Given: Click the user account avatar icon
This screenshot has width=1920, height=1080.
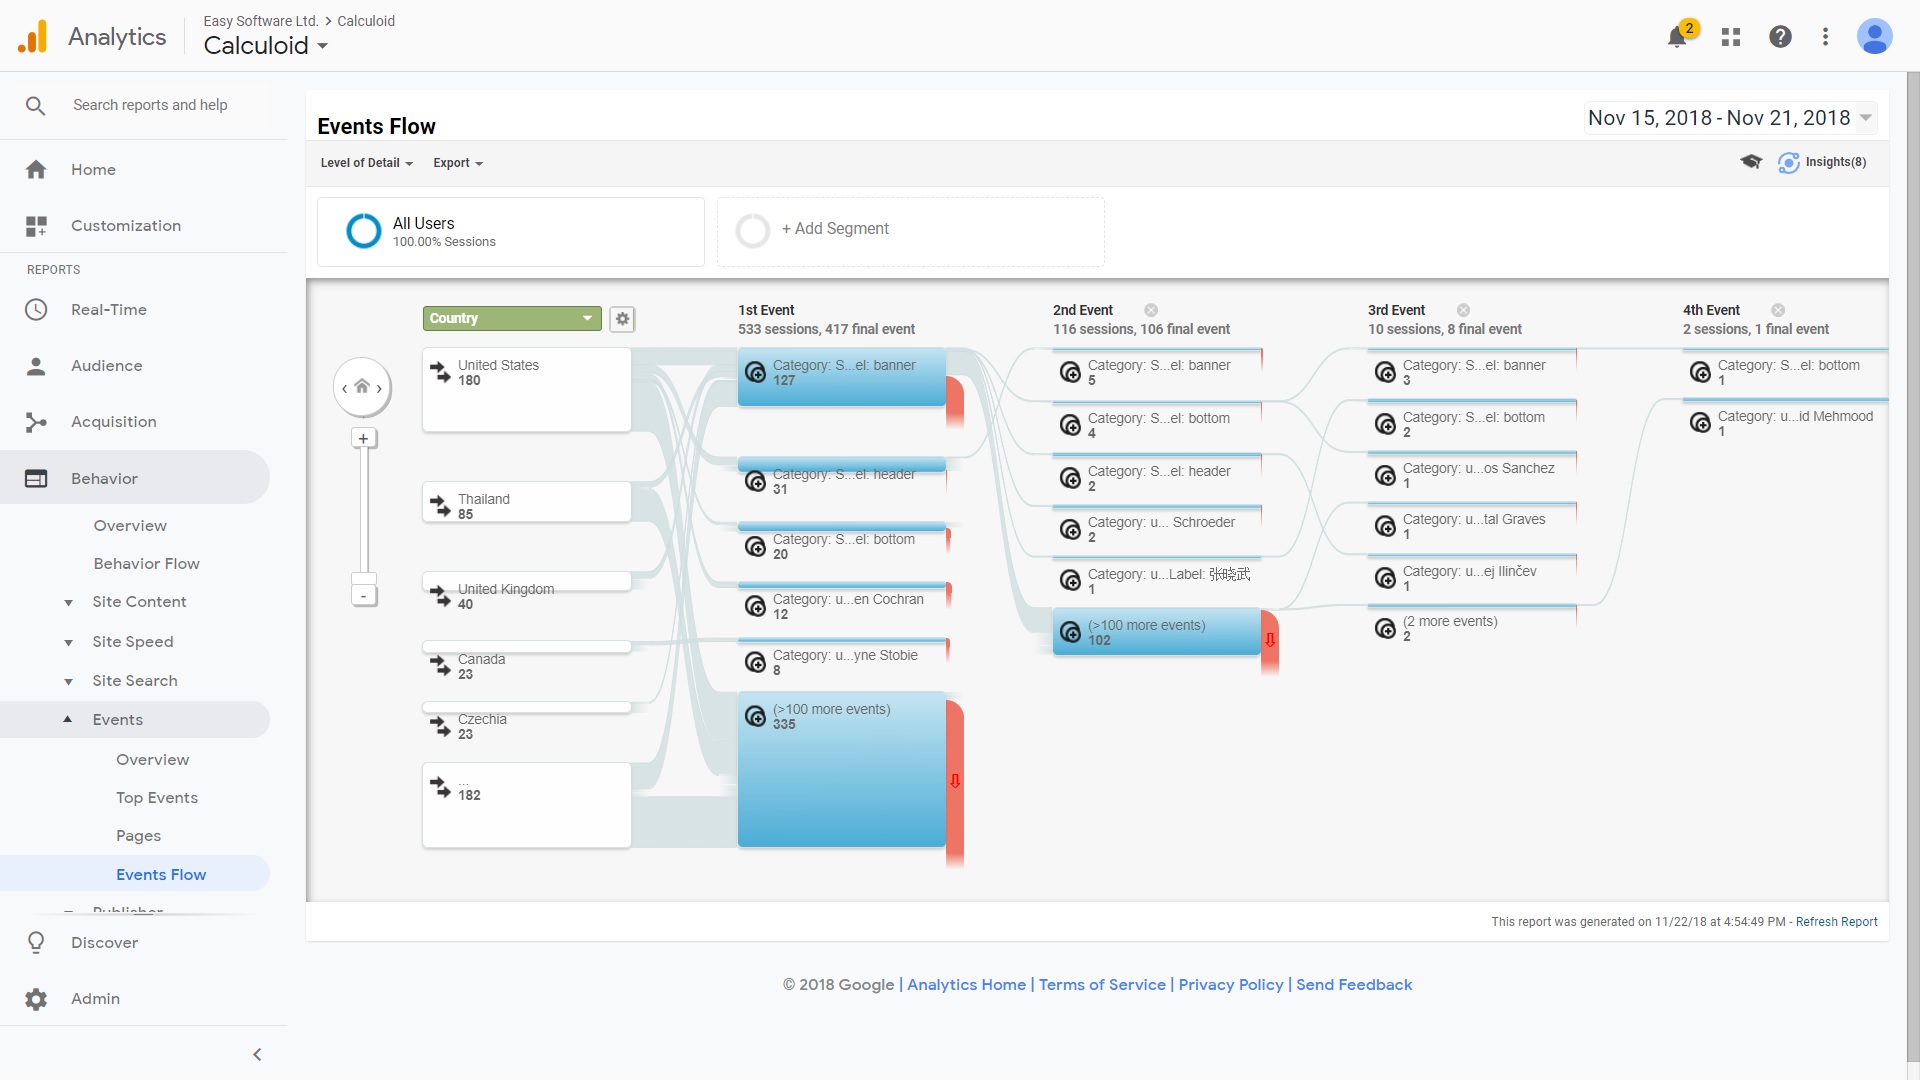Looking at the screenshot, I should coord(1875,36).
